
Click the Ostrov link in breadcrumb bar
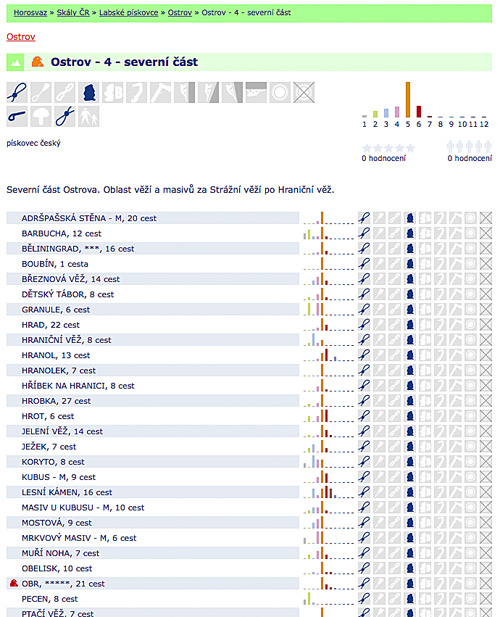coord(180,13)
